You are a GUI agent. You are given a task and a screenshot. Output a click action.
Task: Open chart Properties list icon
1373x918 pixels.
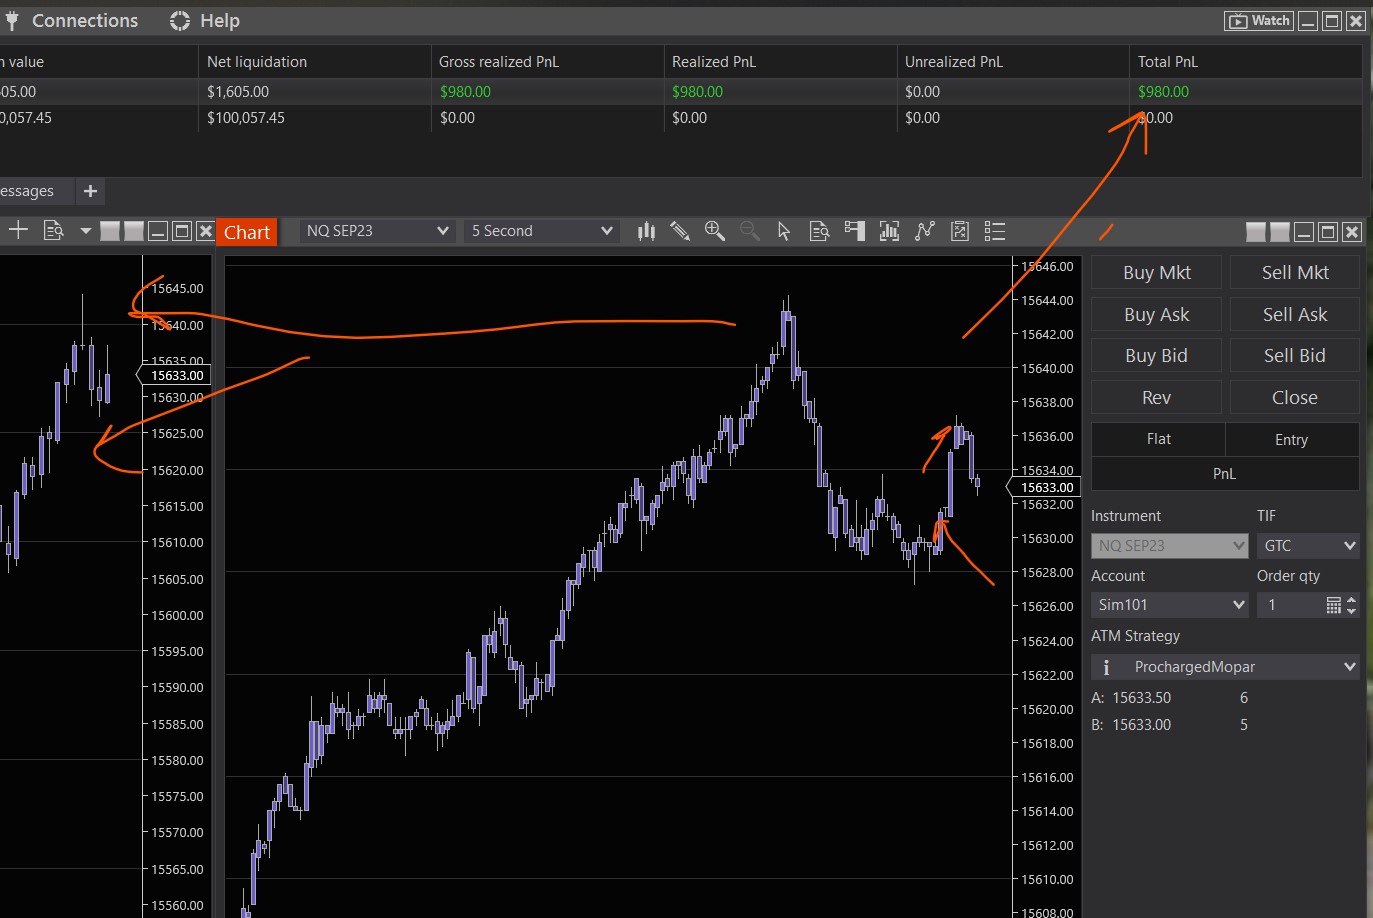coord(995,231)
